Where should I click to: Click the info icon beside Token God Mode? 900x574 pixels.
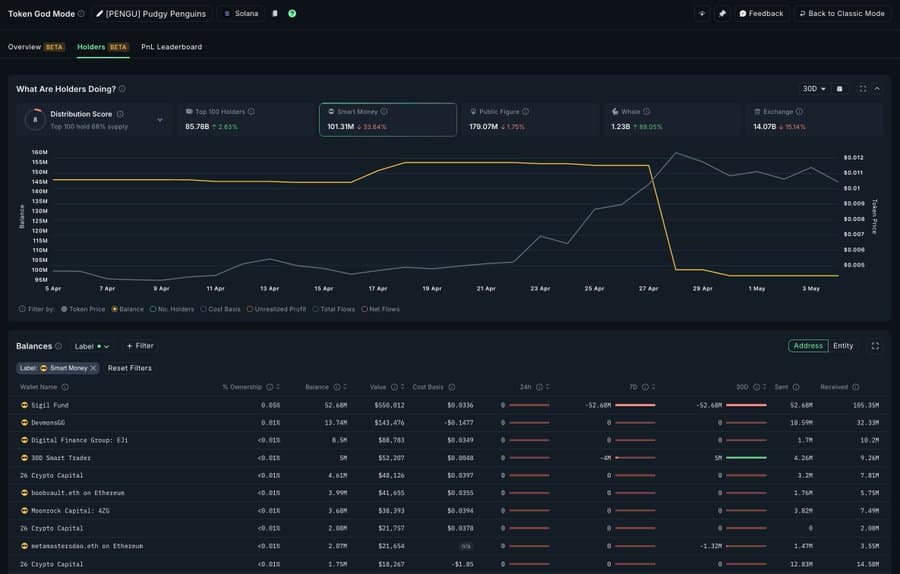point(81,13)
